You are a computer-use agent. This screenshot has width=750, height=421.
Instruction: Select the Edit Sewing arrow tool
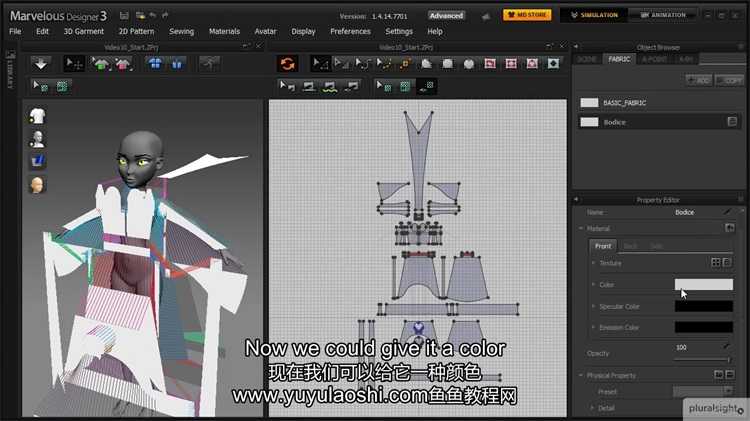tap(287, 86)
